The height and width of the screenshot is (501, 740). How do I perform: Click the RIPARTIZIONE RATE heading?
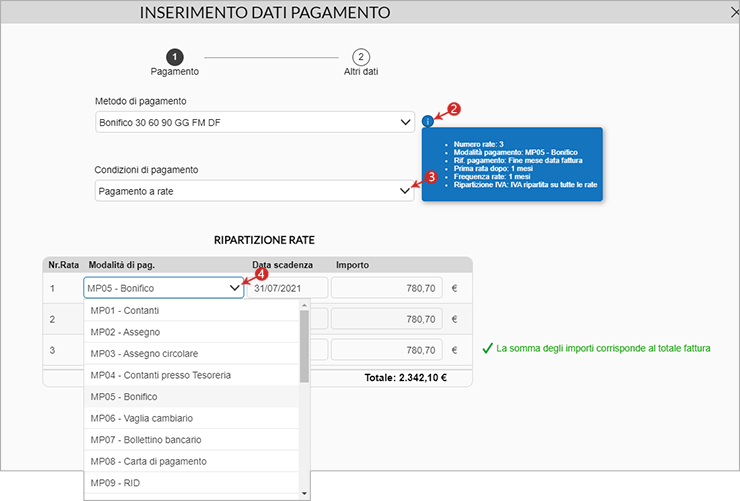264,240
